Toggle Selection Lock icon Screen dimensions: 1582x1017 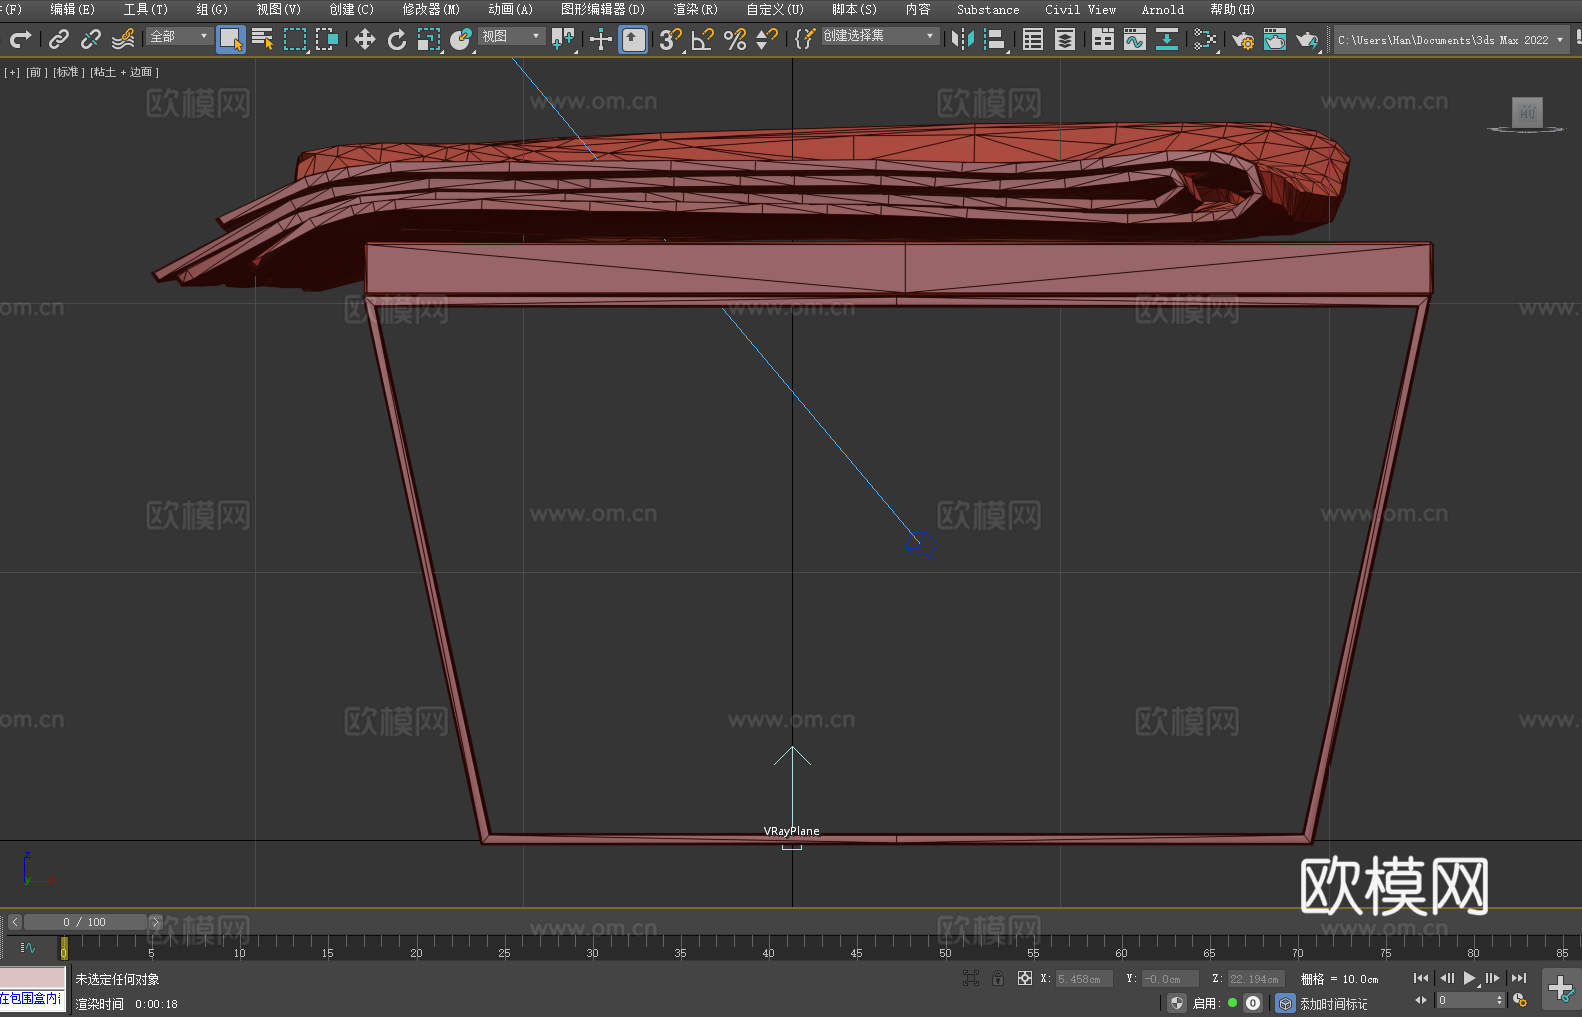tap(998, 978)
